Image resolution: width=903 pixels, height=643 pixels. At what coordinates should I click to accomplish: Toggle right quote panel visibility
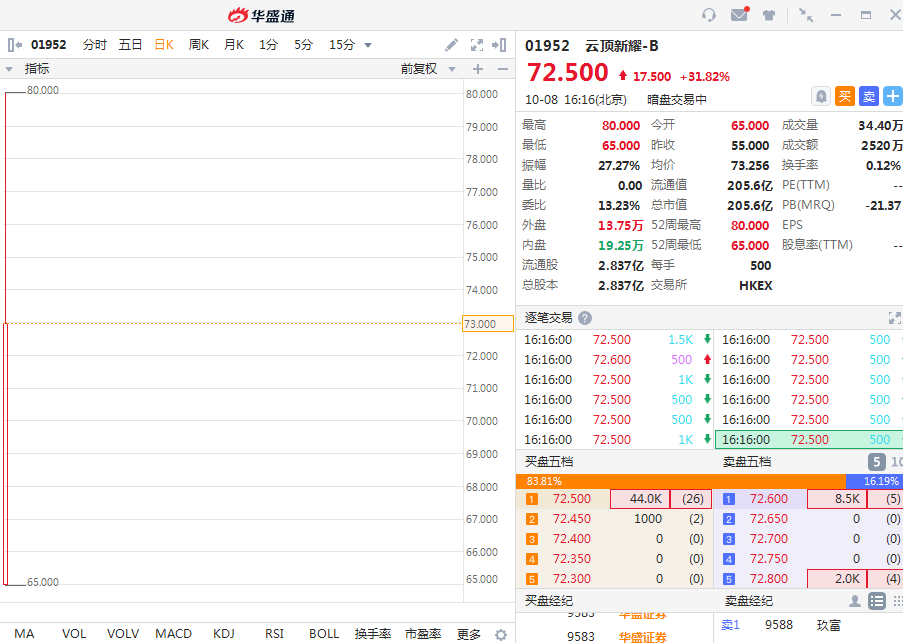point(501,45)
